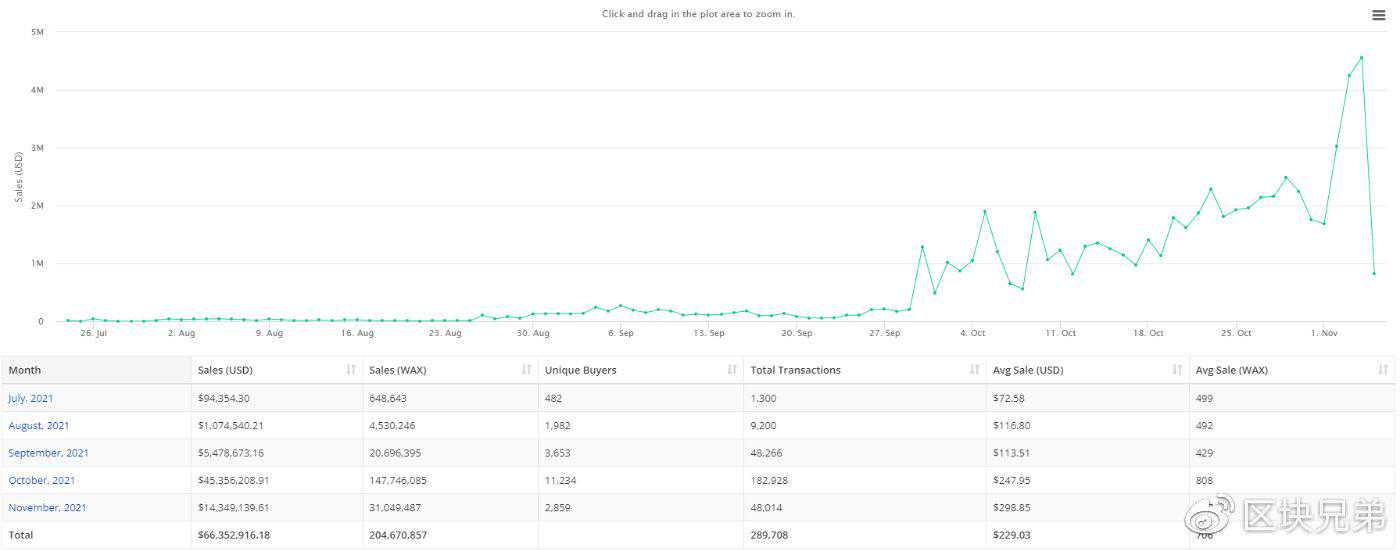Click the '1. Nov' x-axis label
Screen dimensions: 1400x550
click(1324, 333)
